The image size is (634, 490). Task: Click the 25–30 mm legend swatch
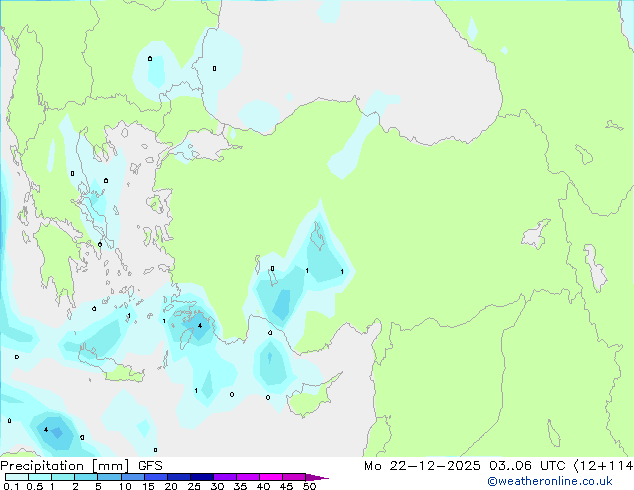tap(201, 477)
